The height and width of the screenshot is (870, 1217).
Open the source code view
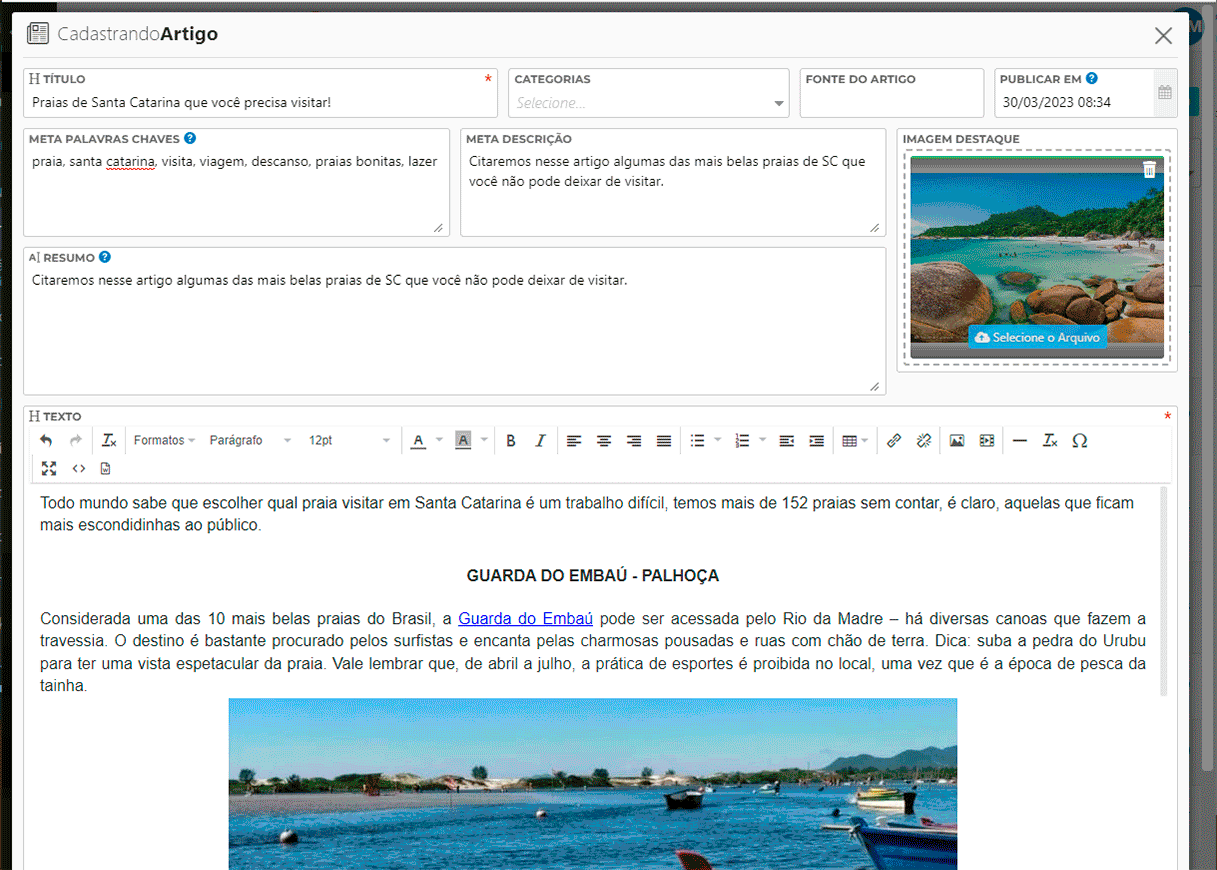tap(79, 468)
